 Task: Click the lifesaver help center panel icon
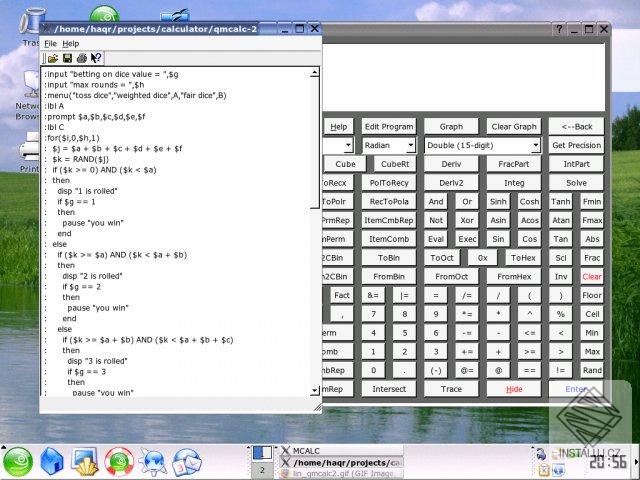(x=119, y=462)
